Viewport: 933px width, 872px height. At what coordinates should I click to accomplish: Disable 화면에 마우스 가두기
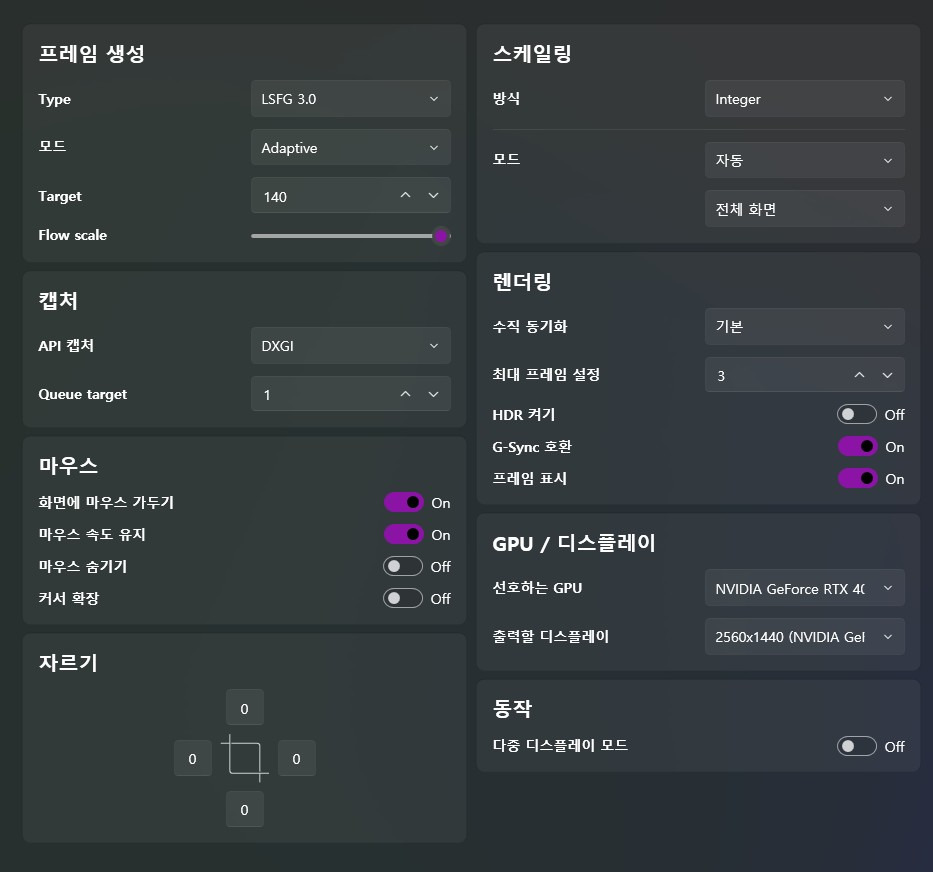403,502
